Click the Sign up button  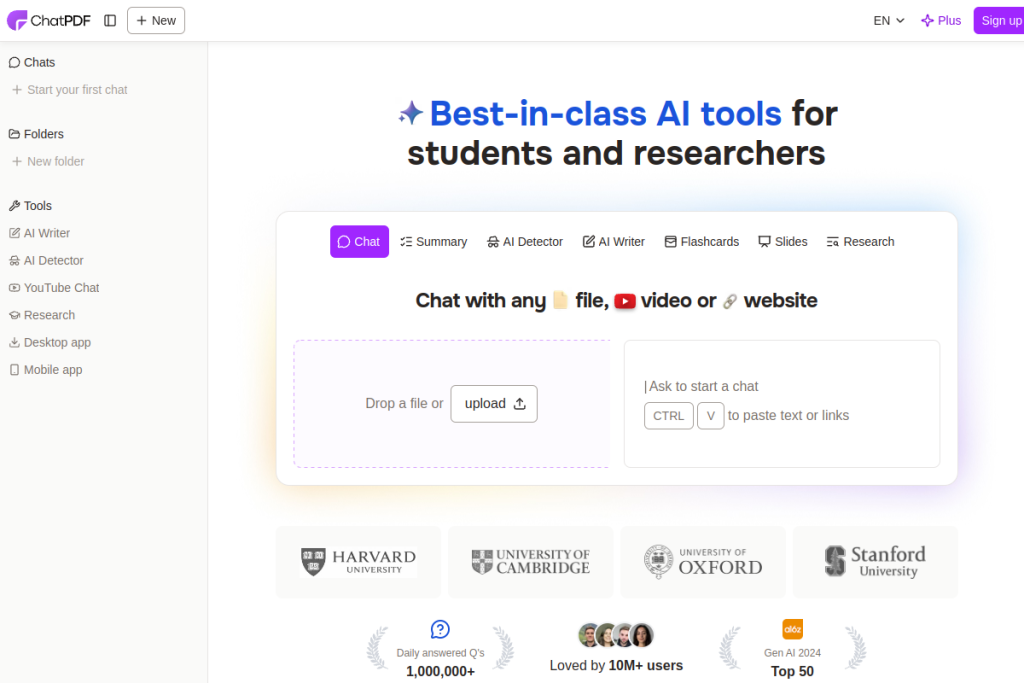[x=999, y=20]
